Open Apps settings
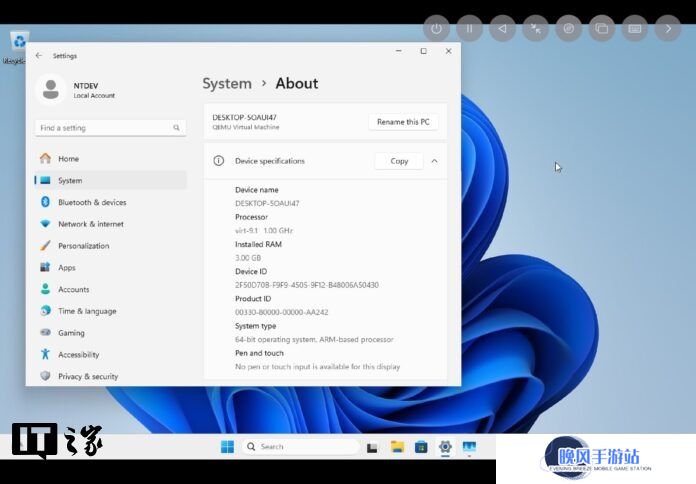696x484 pixels. coord(111,267)
